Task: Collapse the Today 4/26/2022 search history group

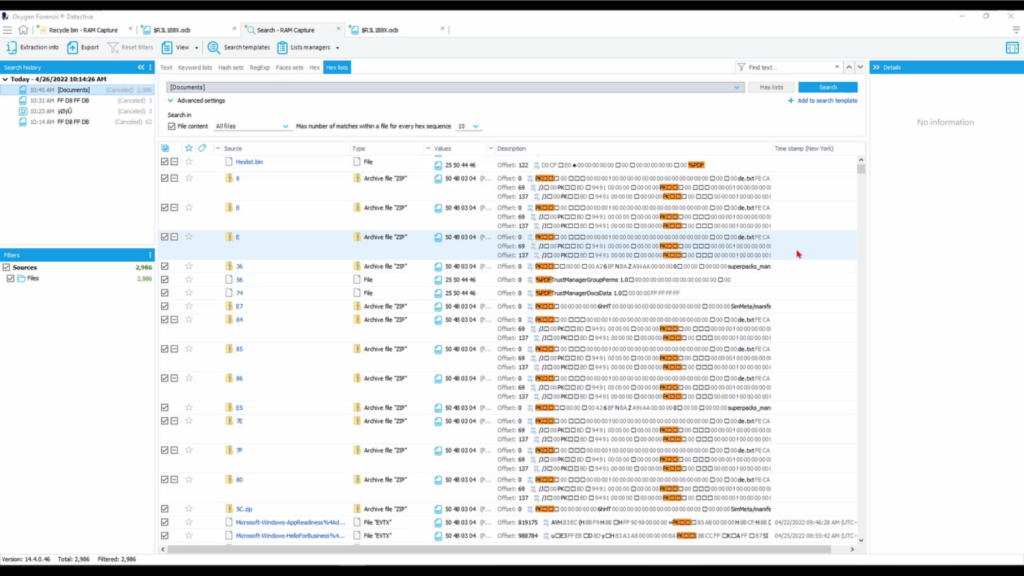Action: pos(8,78)
